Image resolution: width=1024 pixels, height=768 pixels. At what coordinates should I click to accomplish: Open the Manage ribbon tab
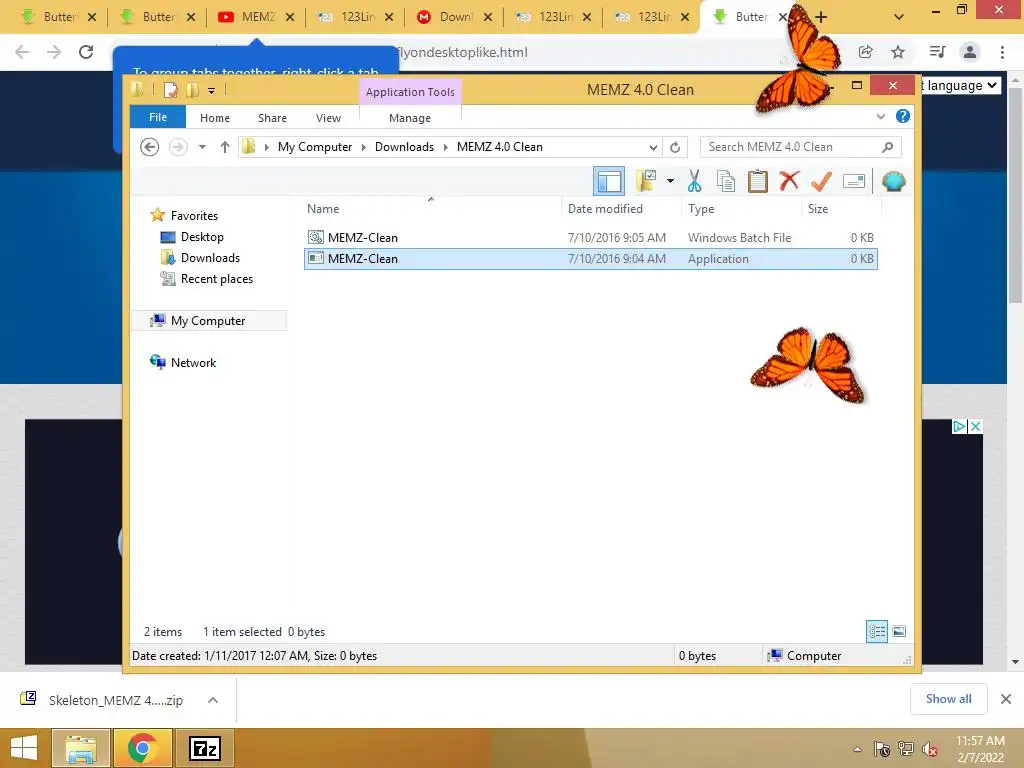click(410, 118)
